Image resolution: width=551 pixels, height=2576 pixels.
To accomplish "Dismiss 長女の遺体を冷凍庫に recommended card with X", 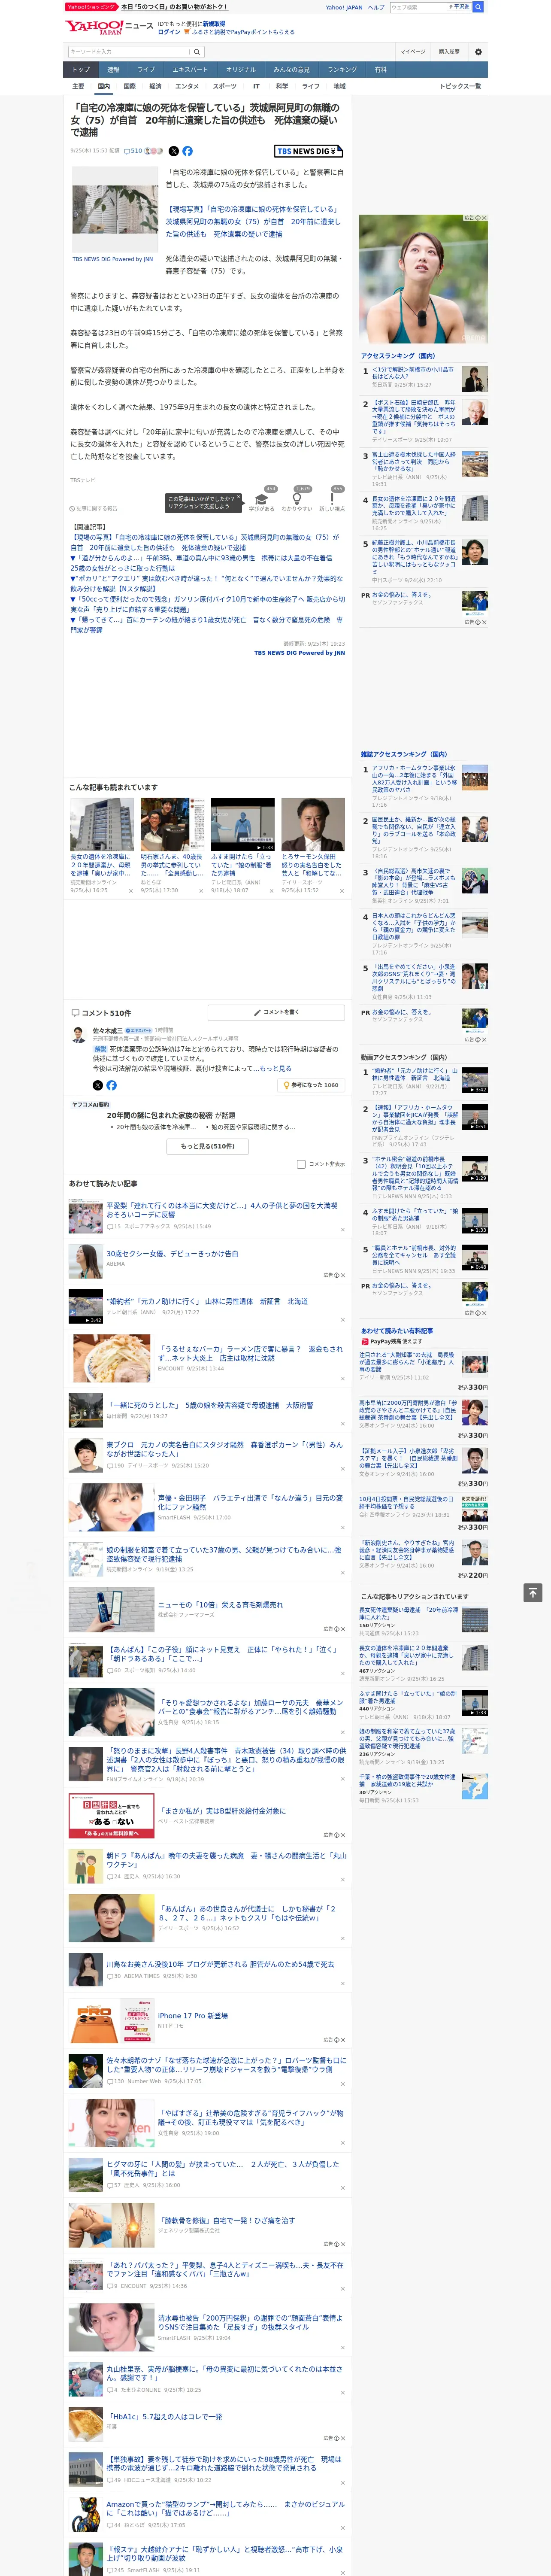I will (130, 891).
